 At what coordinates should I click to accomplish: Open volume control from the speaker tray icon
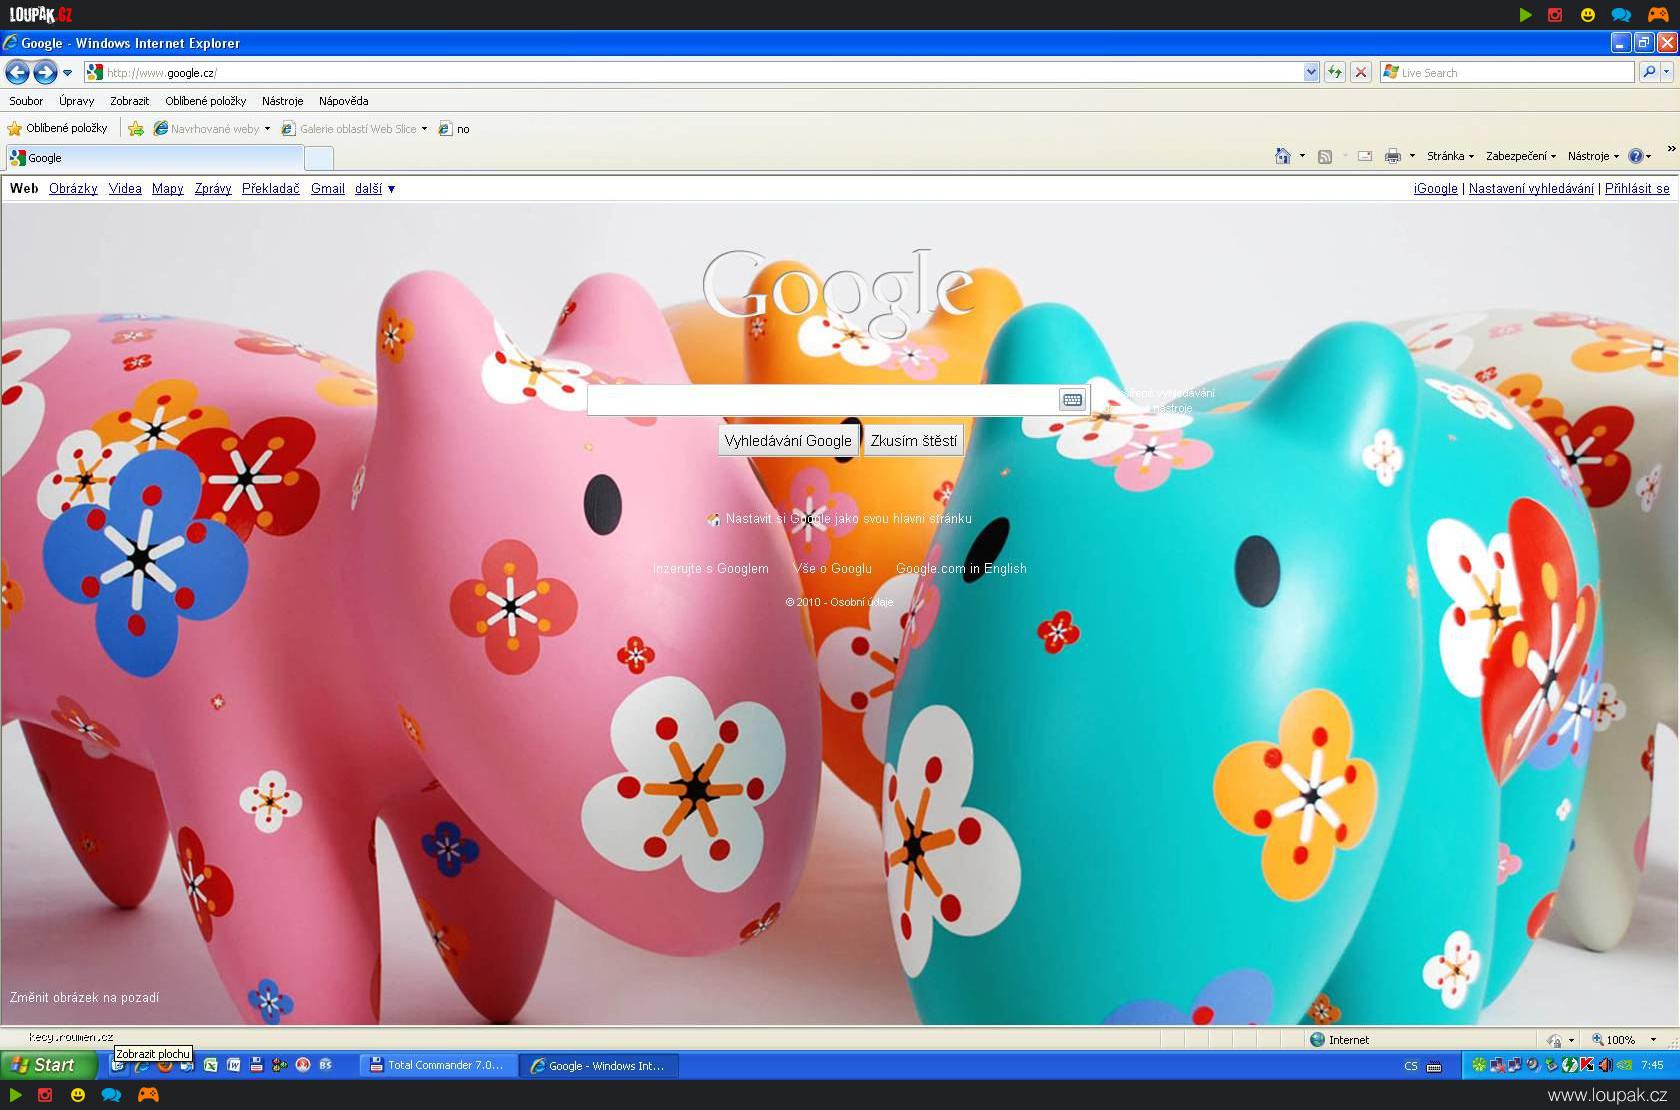(1605, 1065)
